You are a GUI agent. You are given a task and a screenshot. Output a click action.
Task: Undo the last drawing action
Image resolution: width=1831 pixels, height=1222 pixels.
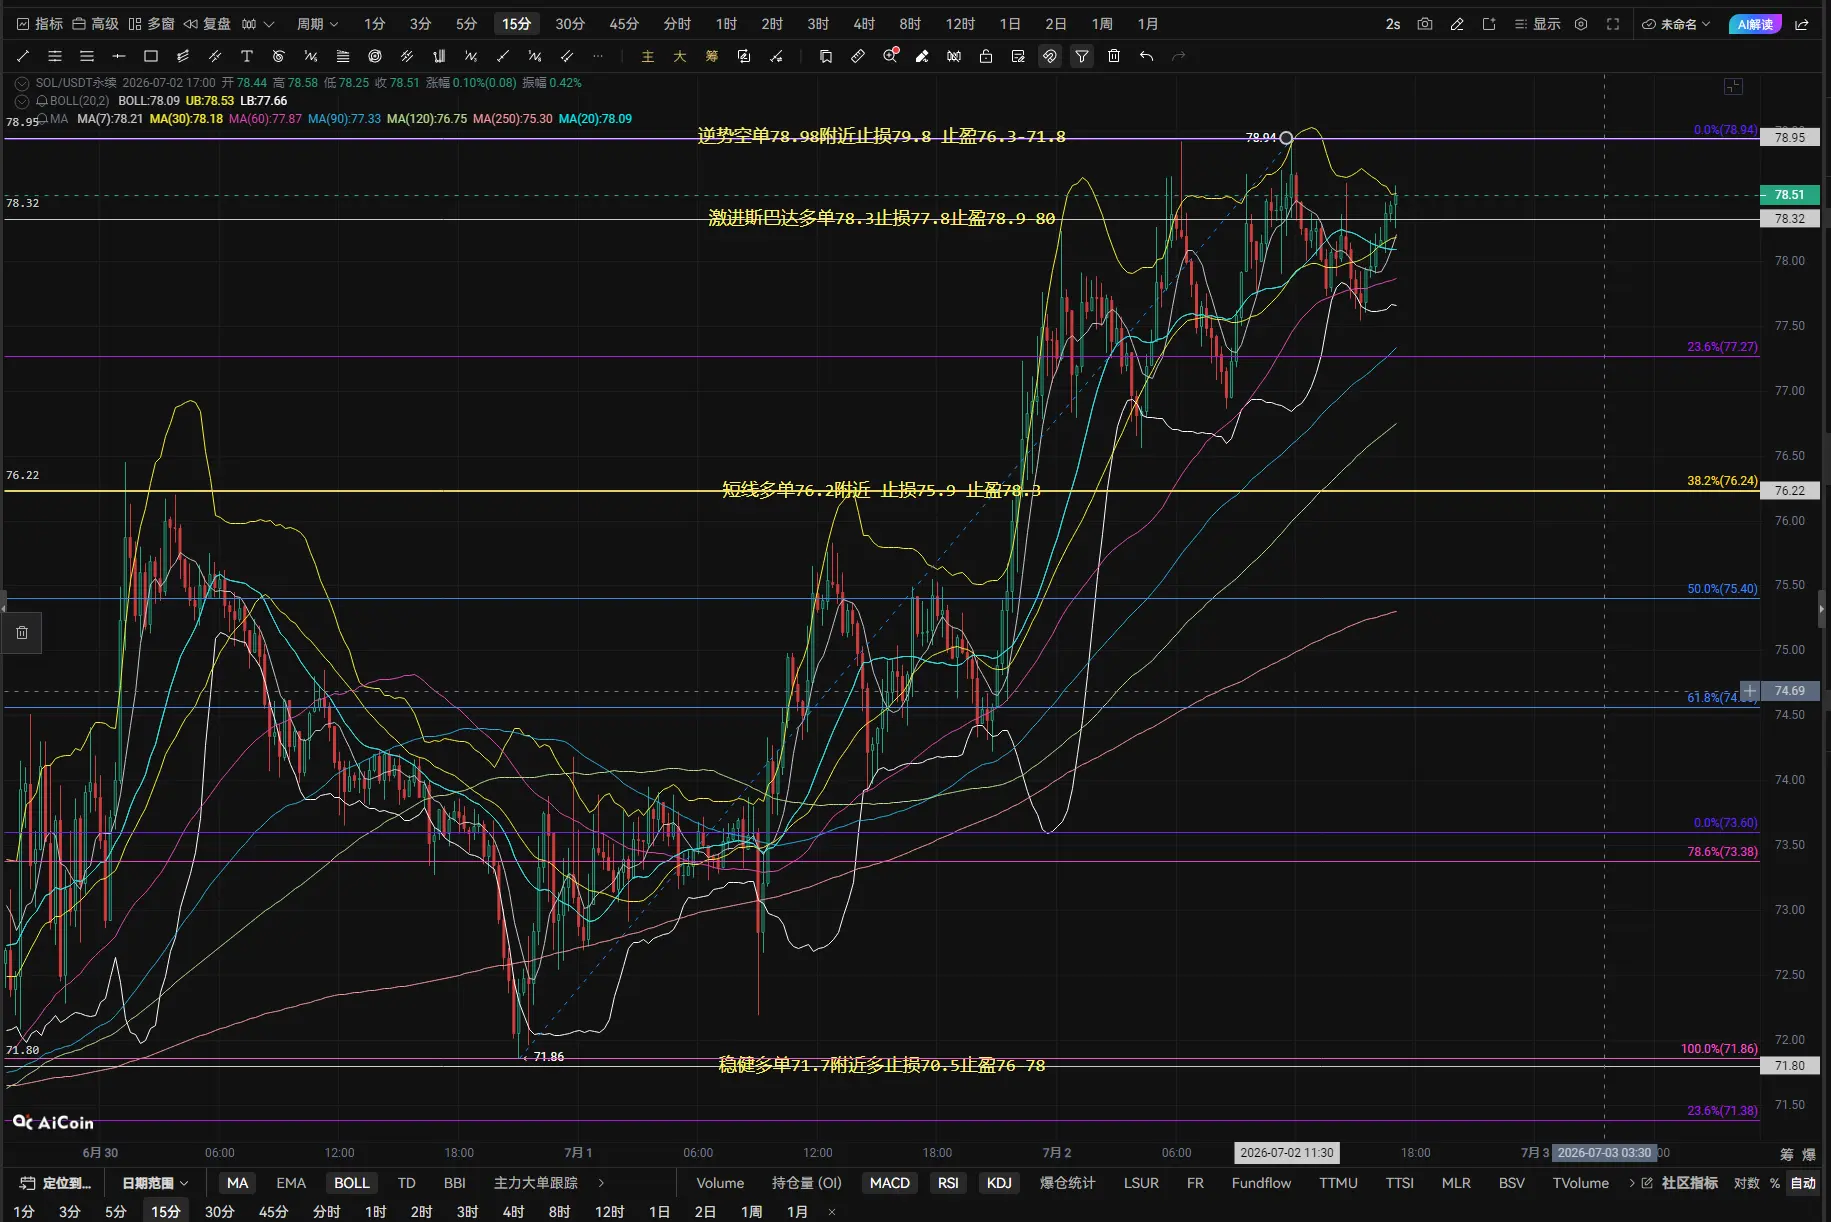[1146, 56]
